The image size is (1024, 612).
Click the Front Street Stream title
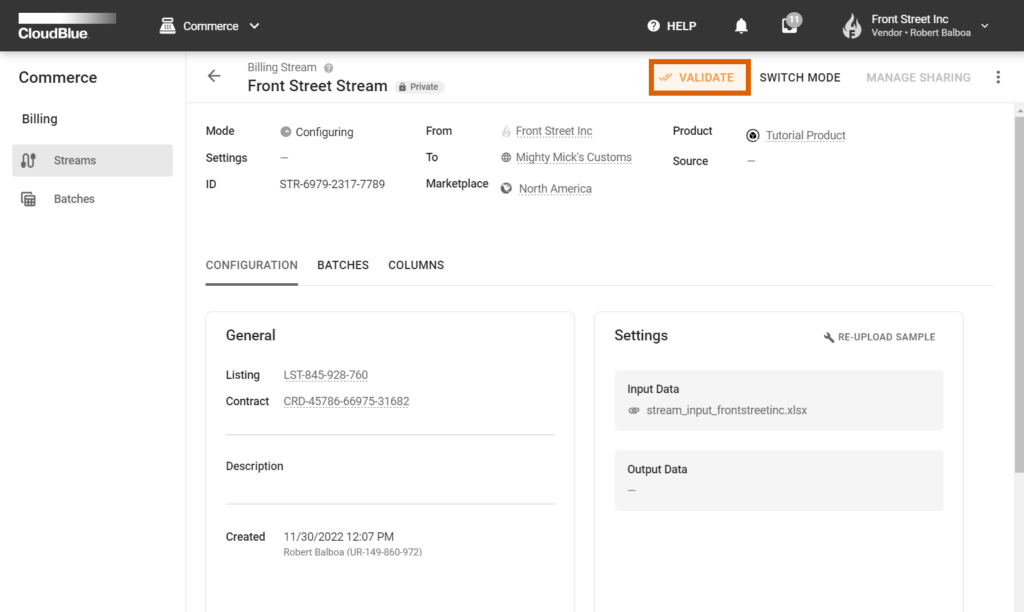(x=317, y=86)
